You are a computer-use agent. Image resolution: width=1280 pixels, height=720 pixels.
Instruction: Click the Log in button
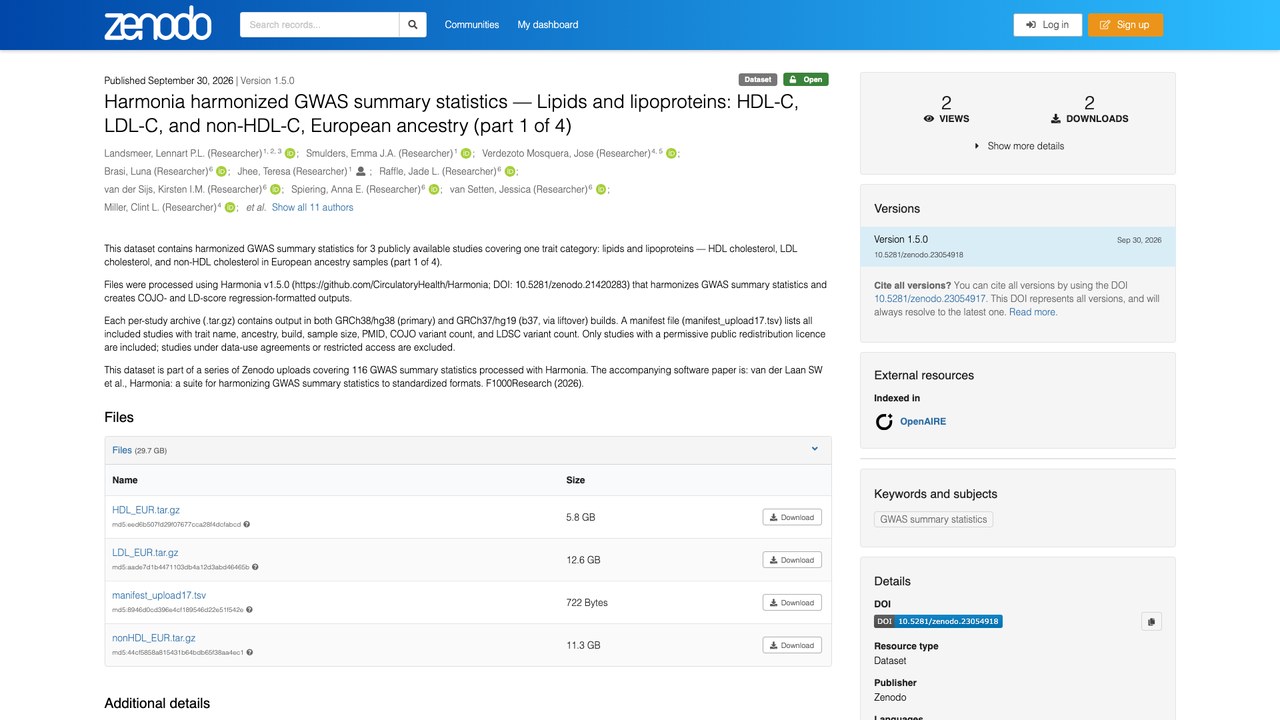(x=1047, y=25)
